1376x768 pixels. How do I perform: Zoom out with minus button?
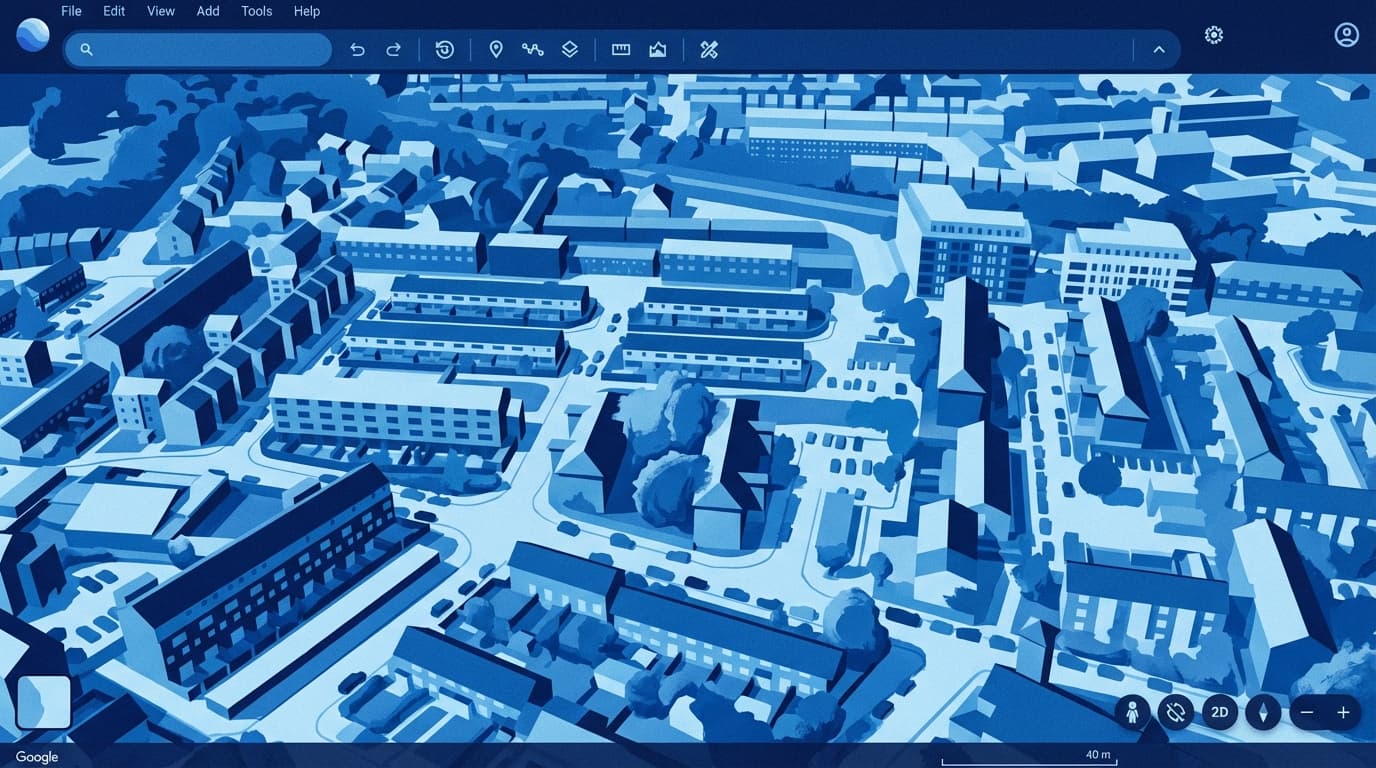pos(1307,712)
